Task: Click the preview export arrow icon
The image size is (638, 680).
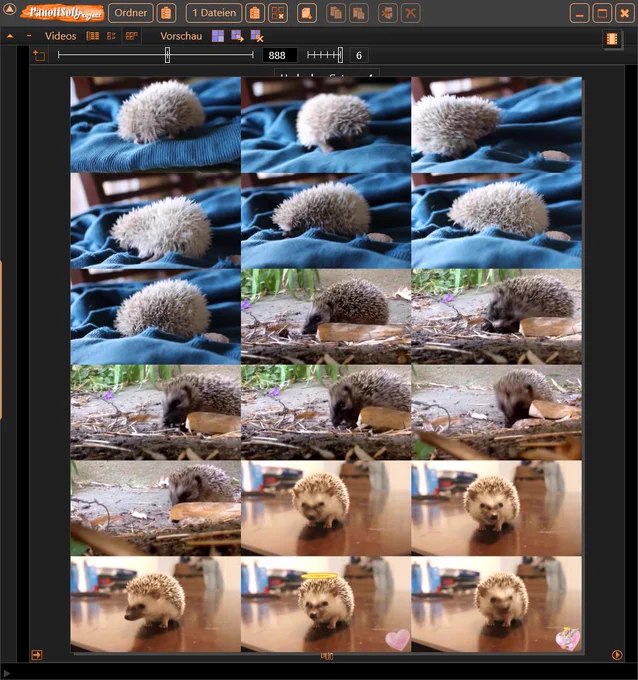Action: pos(237,36)
